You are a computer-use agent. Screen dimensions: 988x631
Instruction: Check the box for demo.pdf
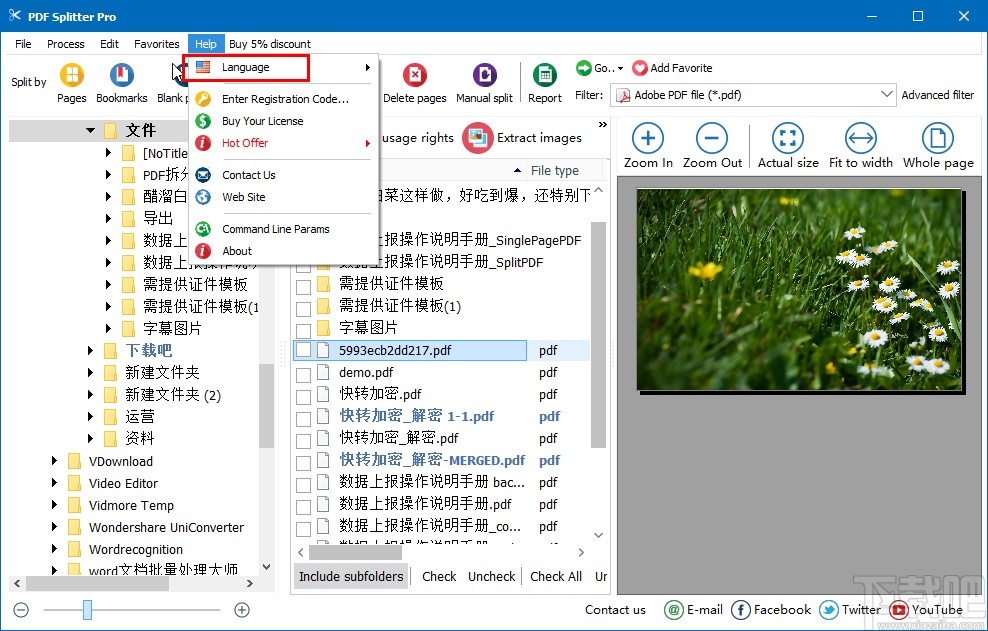[304, 374]
